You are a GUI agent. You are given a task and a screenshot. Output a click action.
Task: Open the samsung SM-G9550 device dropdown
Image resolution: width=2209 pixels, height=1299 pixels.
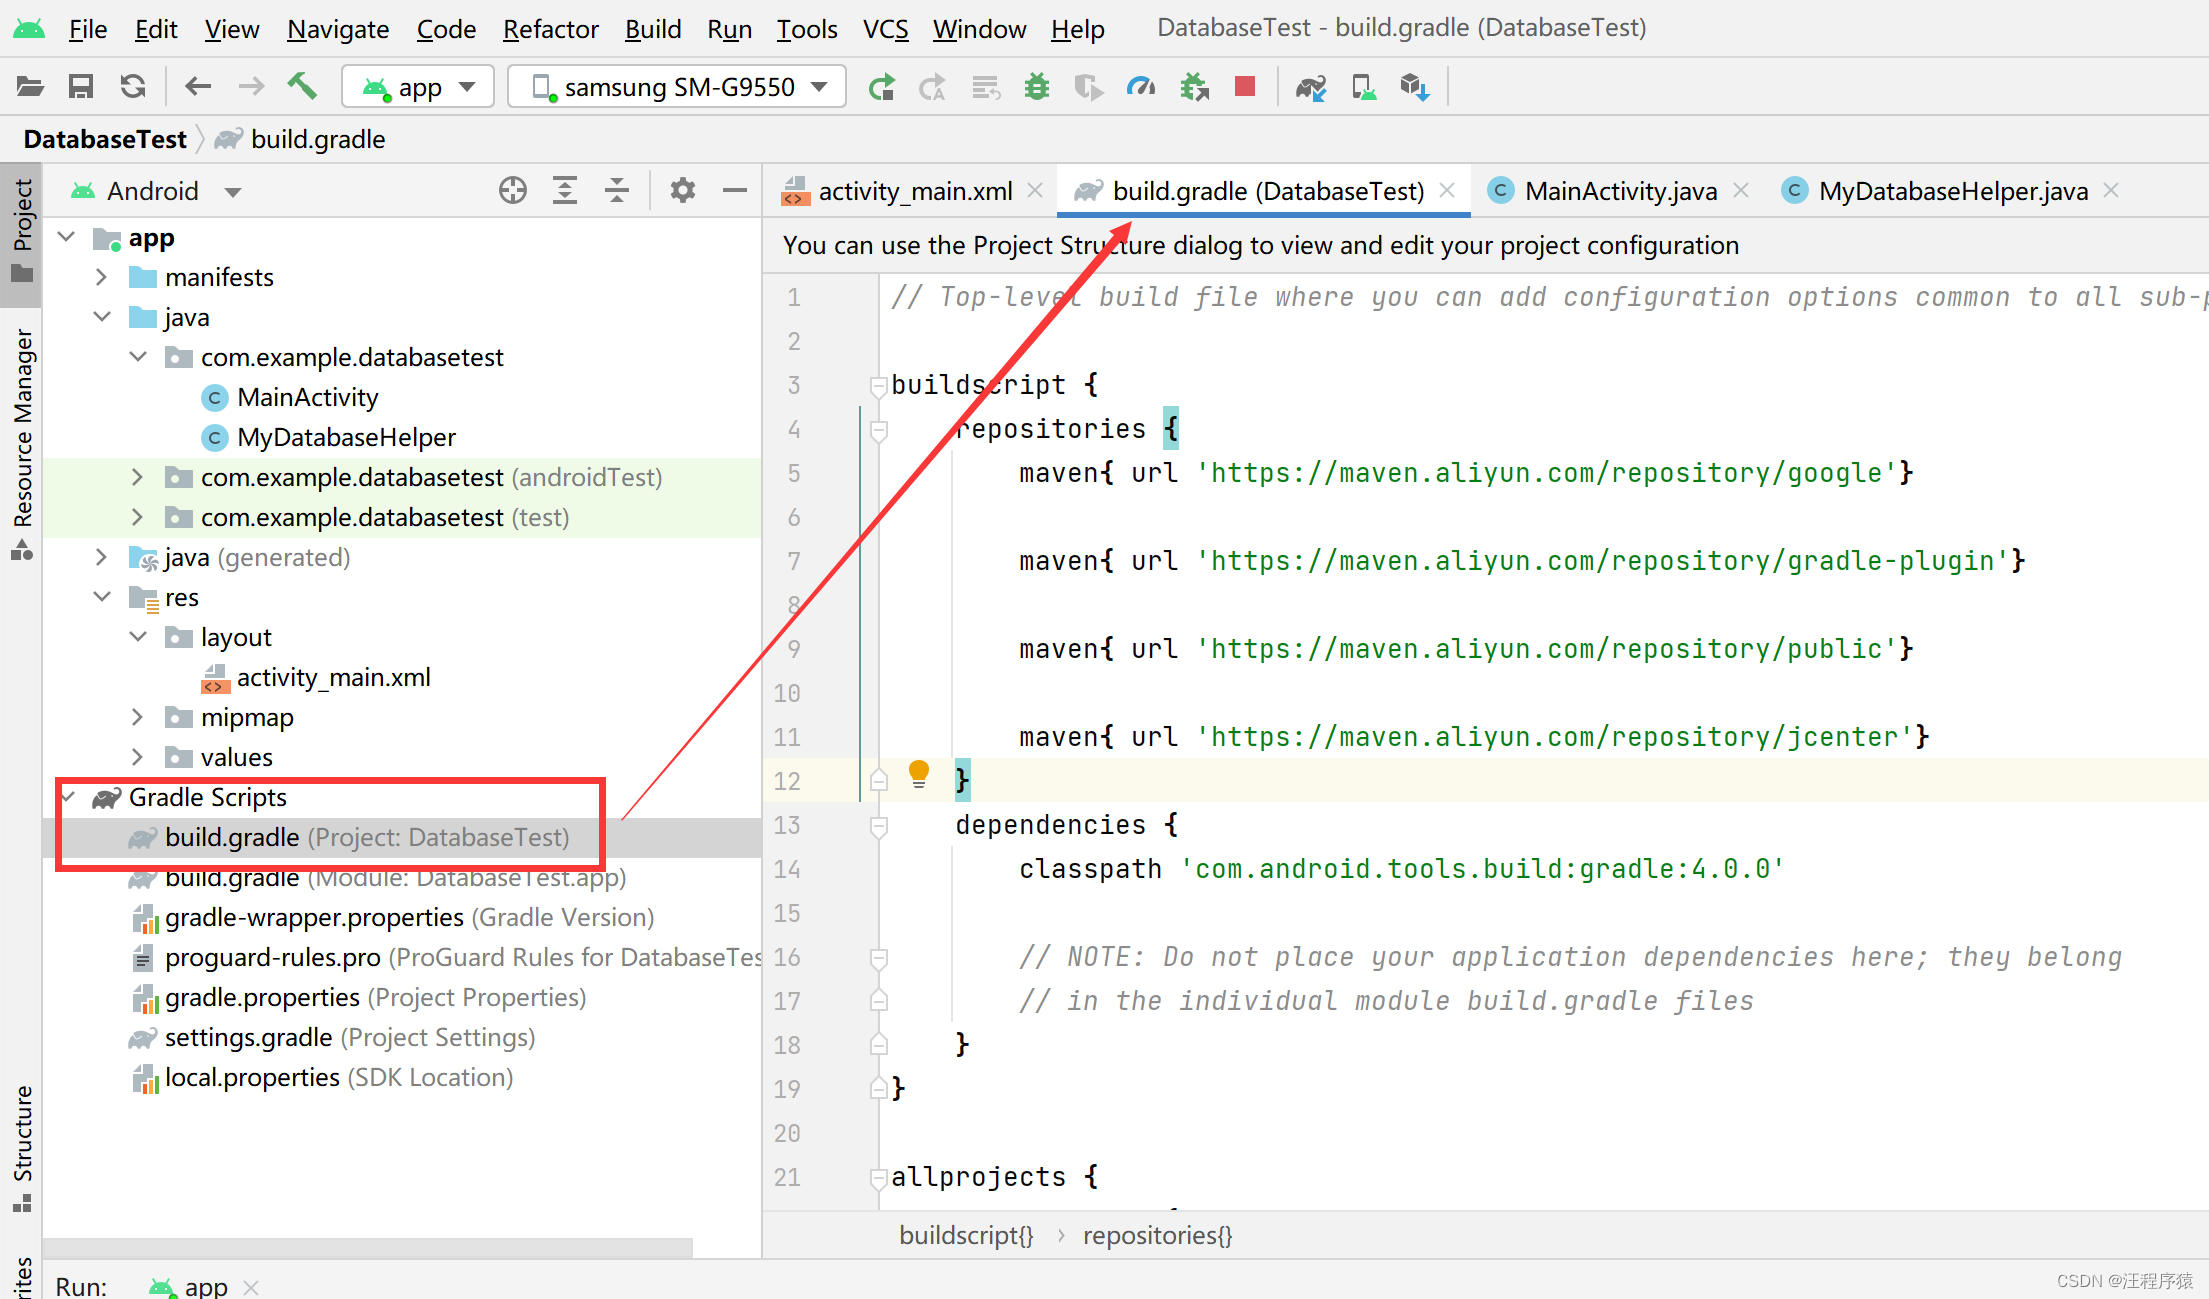pyautogui.click(x=677, y=87)
